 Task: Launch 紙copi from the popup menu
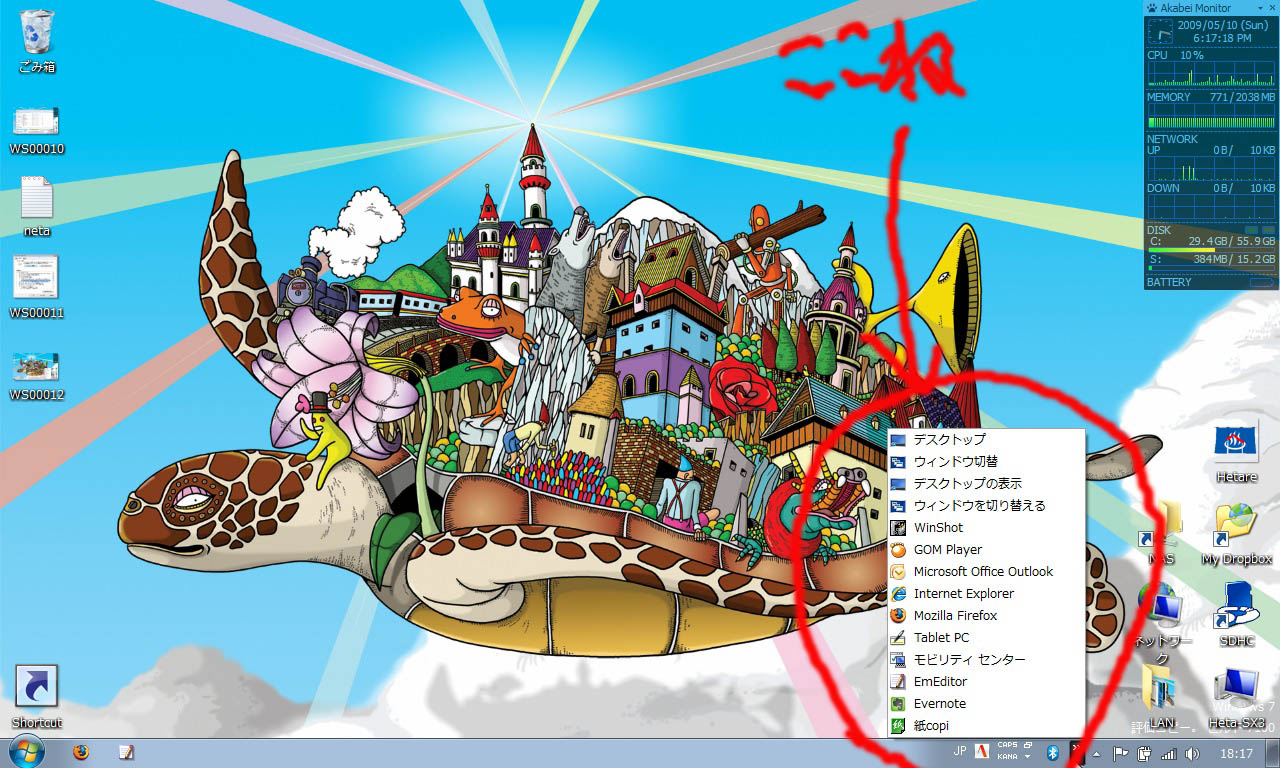(x=986, y=725)
